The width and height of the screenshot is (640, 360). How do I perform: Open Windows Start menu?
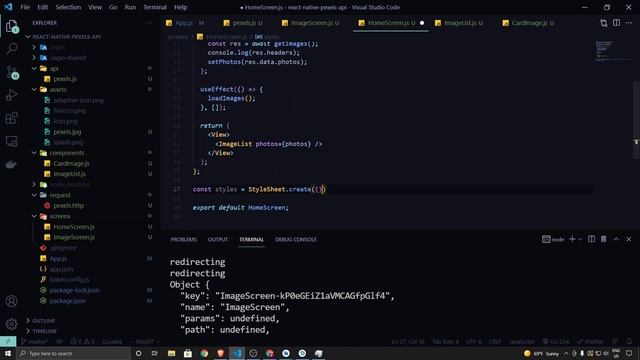point(8,353)
